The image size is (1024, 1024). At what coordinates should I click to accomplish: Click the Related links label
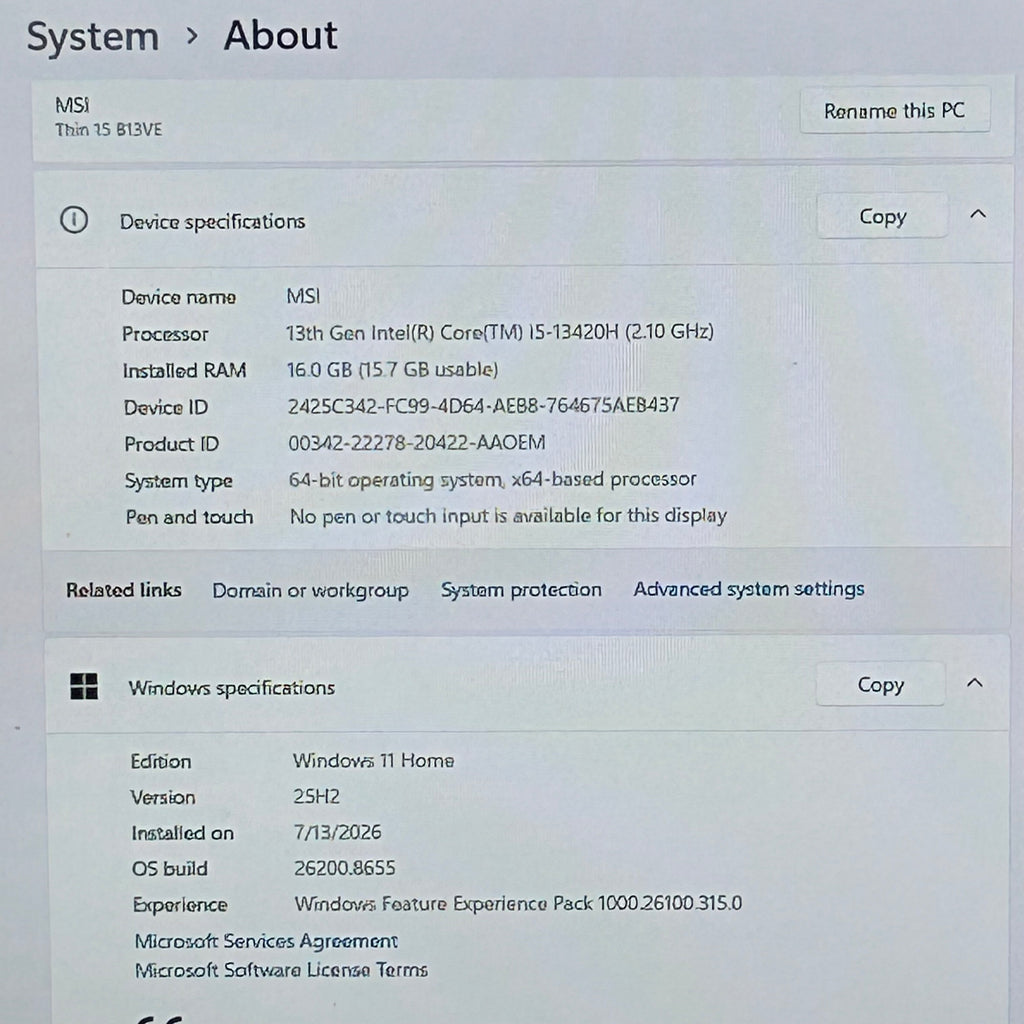click(124, 590)
